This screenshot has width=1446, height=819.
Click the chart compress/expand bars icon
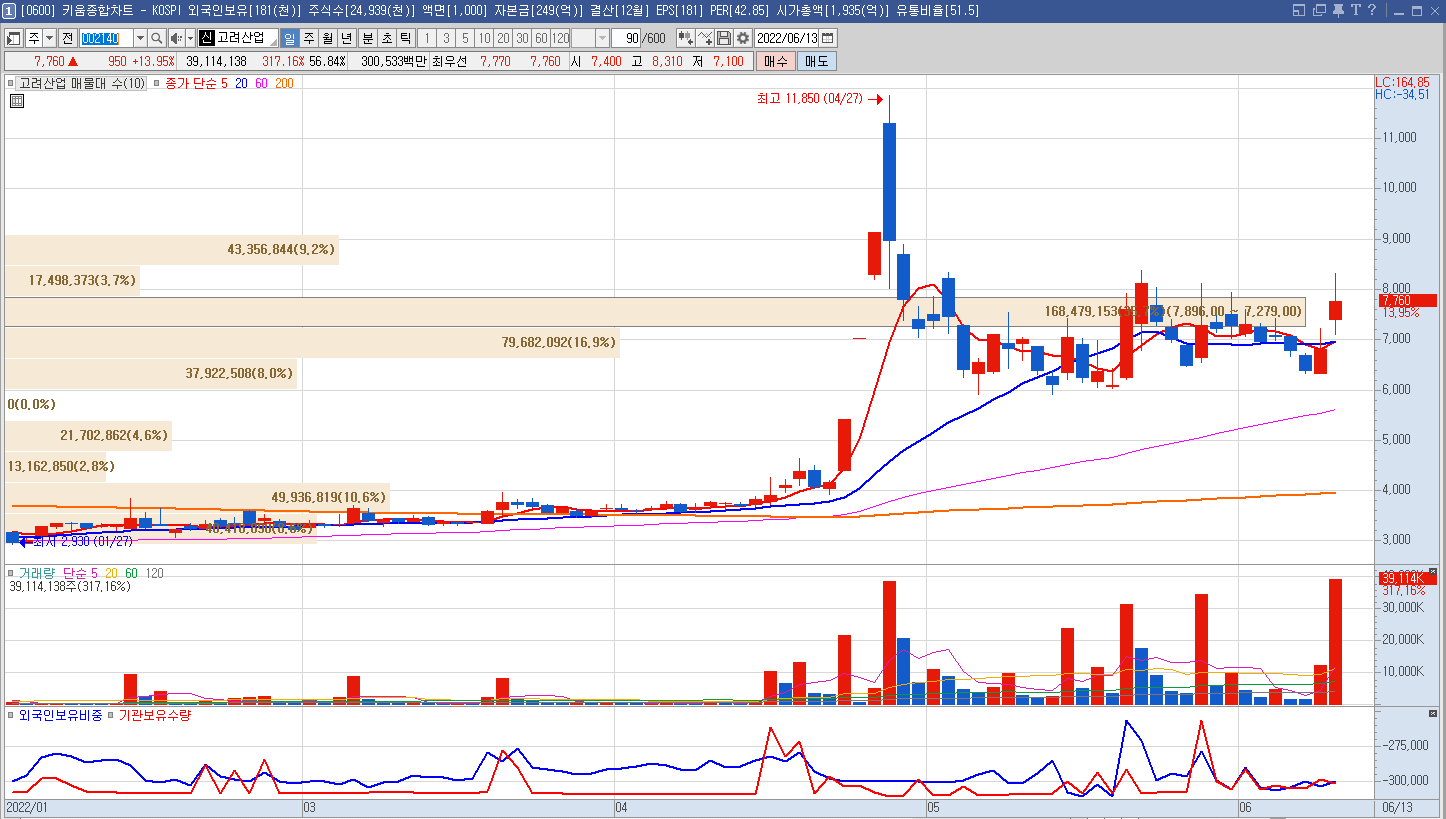click(x=686, y=38)
